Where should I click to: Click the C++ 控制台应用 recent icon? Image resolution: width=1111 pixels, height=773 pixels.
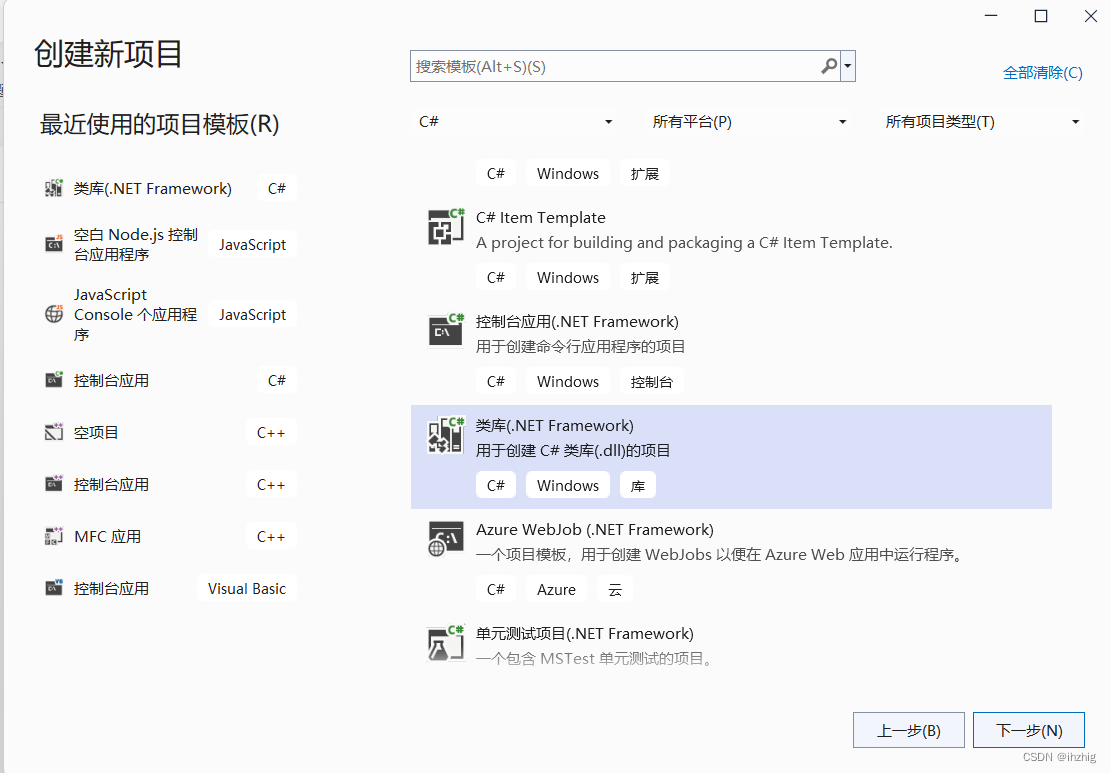(54, 484)
